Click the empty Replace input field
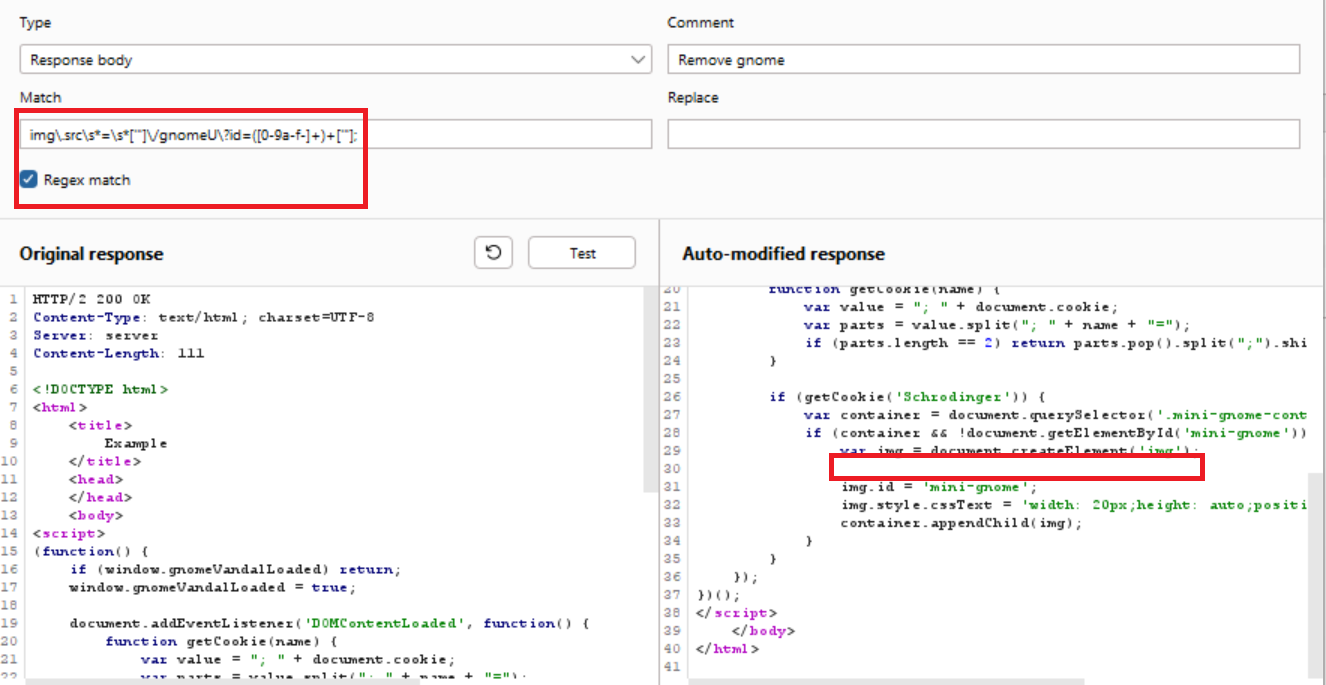The image size is (1326, 685). tap(983, 134)
